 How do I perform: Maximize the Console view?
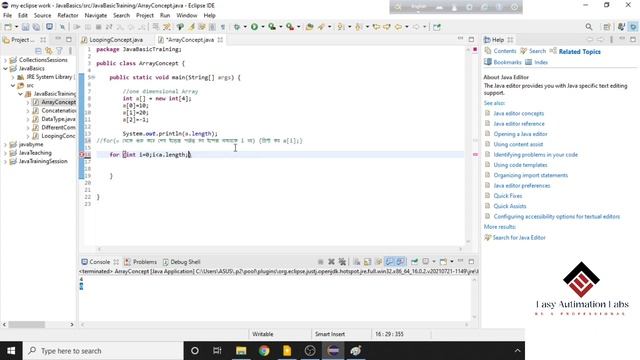(x=471, y=261)
